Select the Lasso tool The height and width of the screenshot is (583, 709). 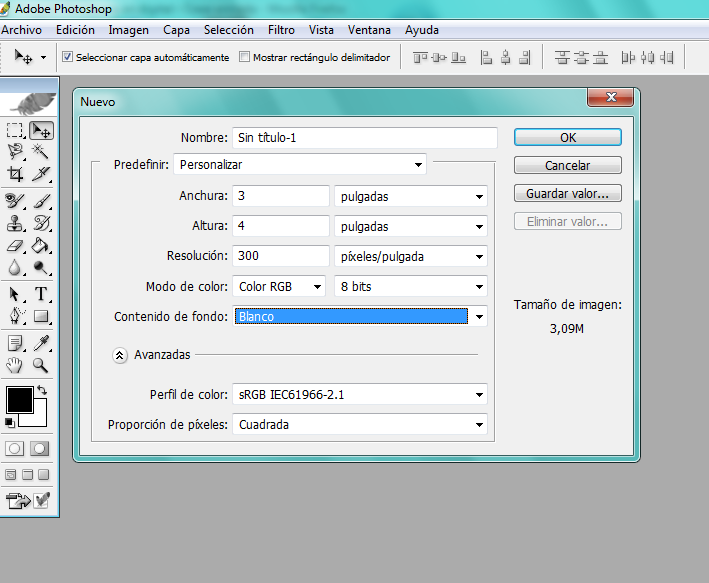point(15,152)
